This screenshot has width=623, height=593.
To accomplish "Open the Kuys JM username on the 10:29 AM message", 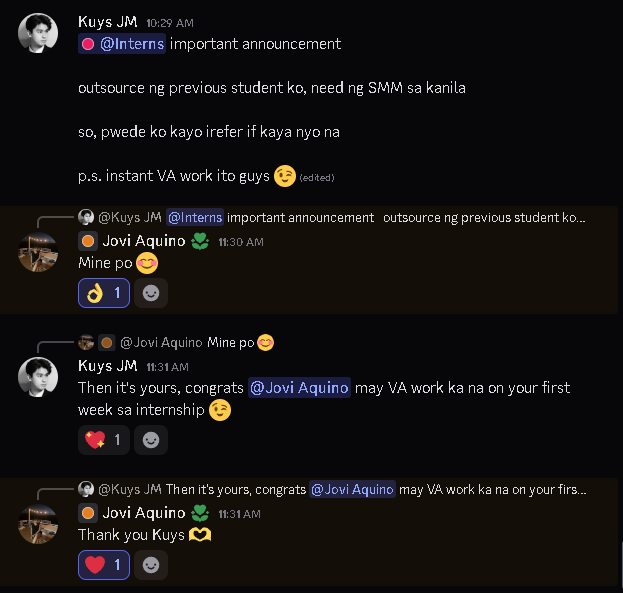I will [108, 21].
